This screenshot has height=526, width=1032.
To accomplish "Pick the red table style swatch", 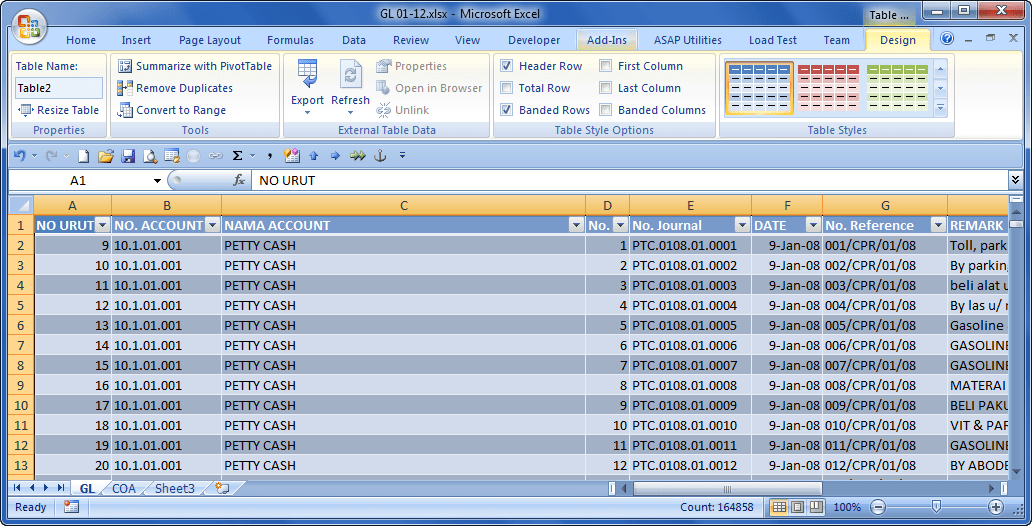I will point(828,88).
